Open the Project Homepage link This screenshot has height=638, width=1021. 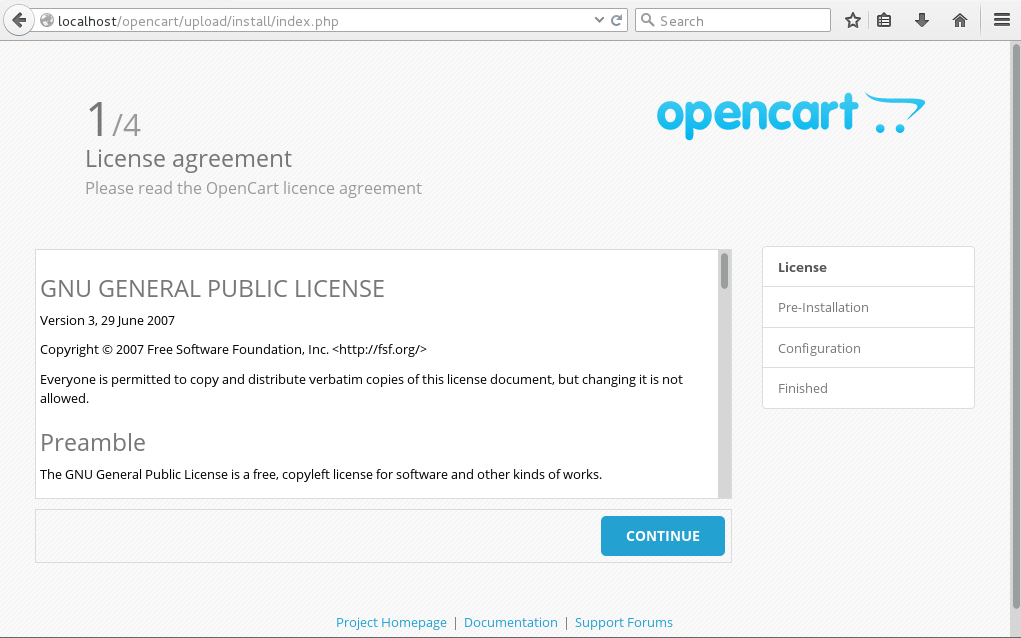(391, 622)
